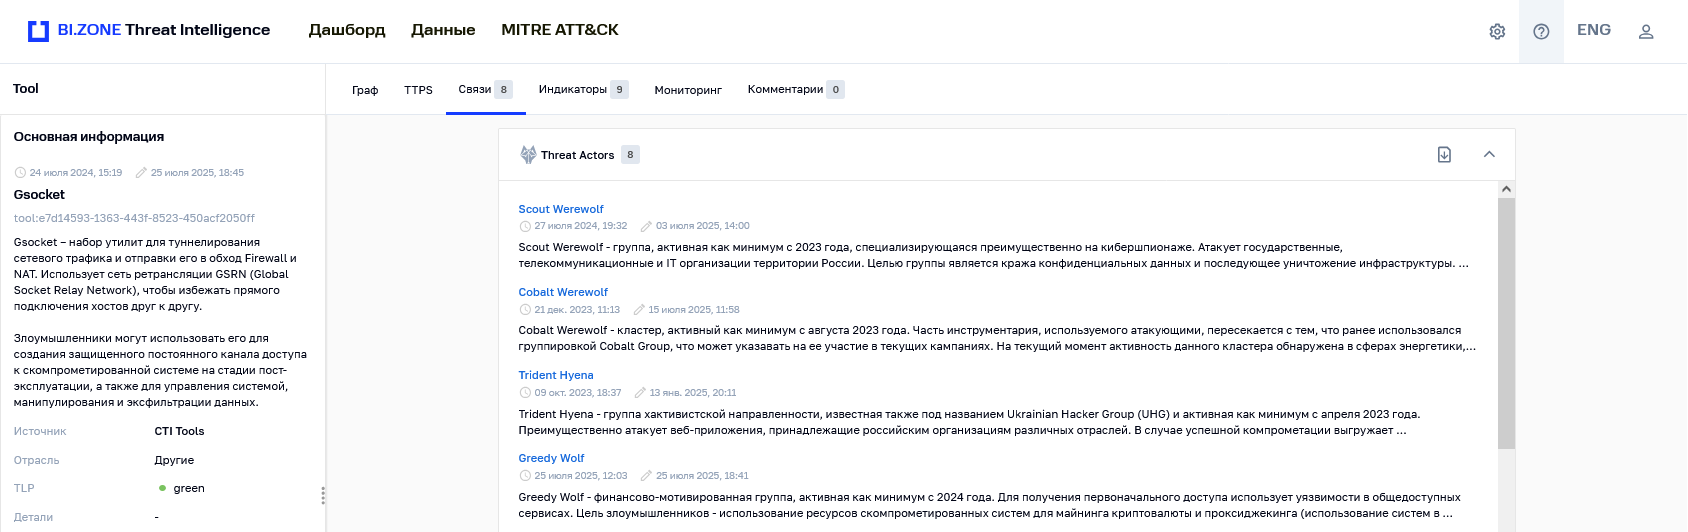Click the Threat Actors list scrollbar thumb
Image resolution: width=1688 pixels, height=532 pixels.
coord(1507,323)
